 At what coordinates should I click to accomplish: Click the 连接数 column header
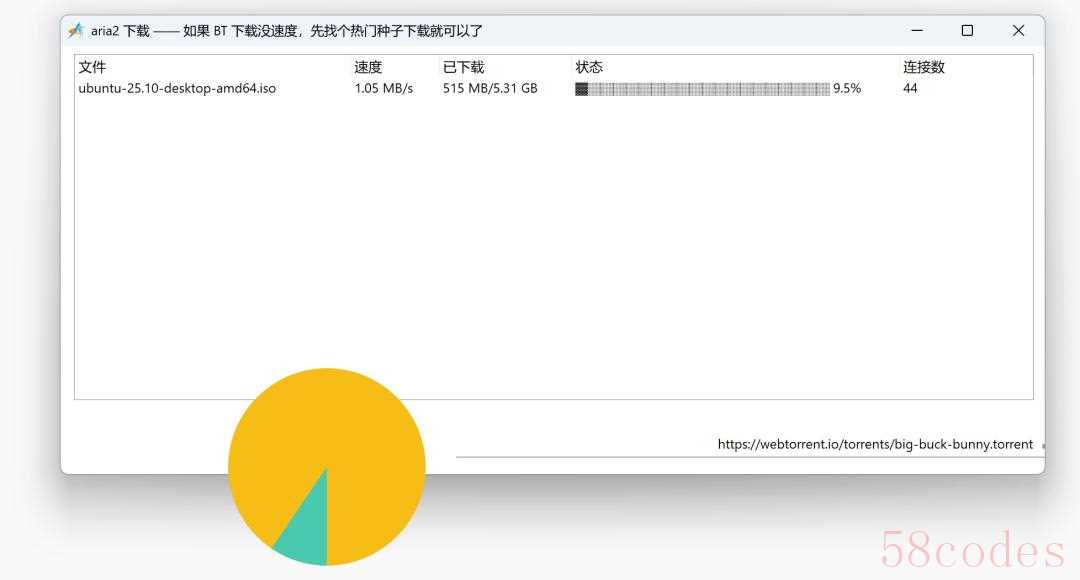[x=924, y=67]
